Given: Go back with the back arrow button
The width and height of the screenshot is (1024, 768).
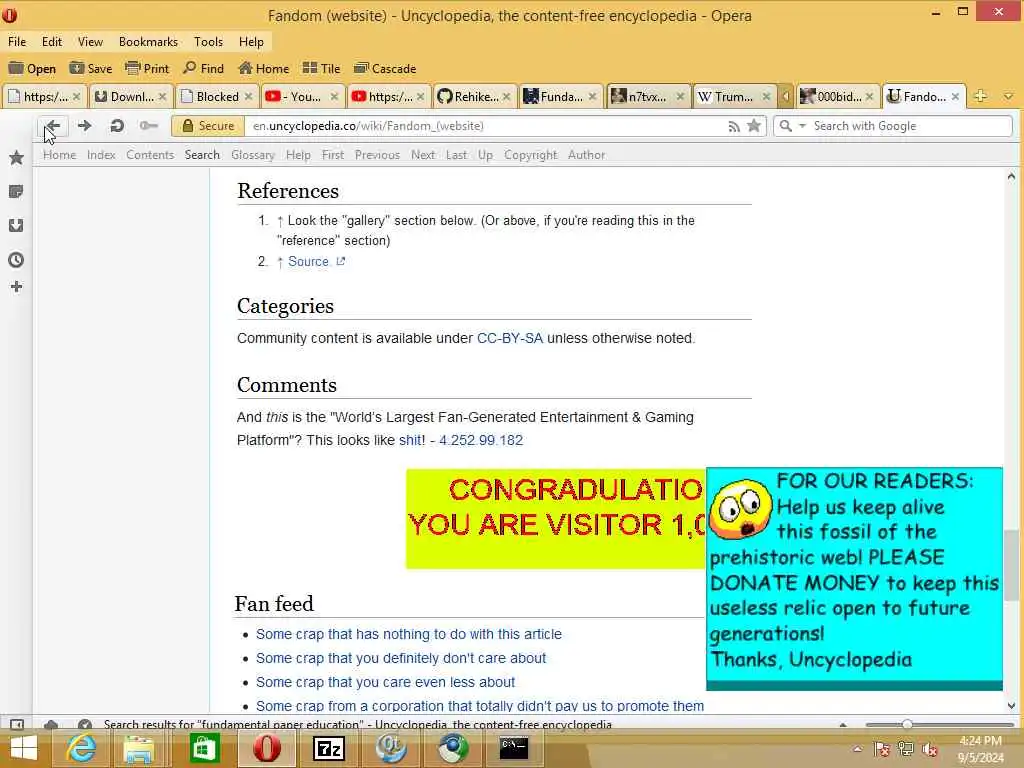Looking at the screenshot, I should coord(53,125).
